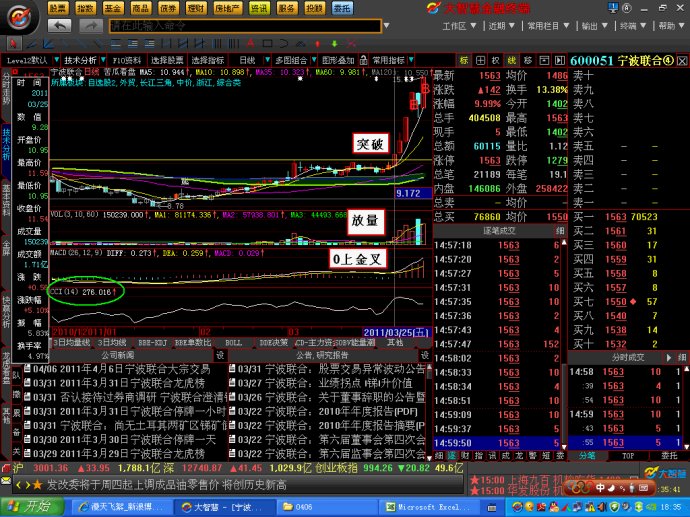Click the 14:59:50 trade row in 逐笔成交
This screenshot has height=517, width=690.
point(499,443)
